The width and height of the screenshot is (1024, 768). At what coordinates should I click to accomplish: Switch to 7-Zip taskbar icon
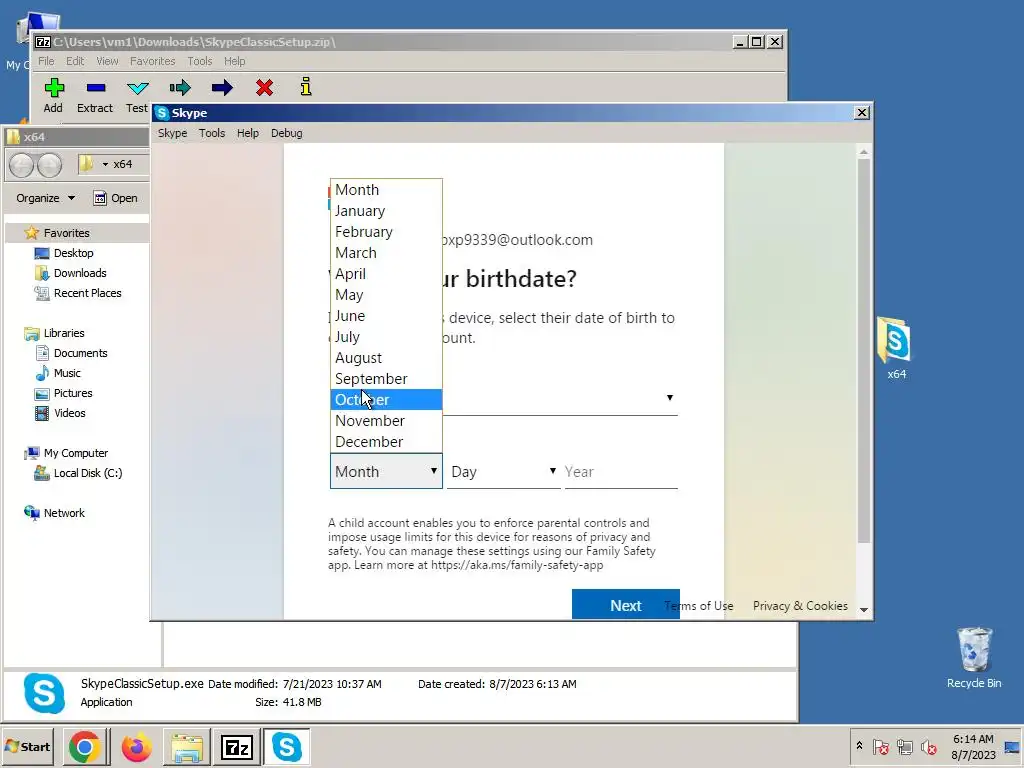pos(236,746)
